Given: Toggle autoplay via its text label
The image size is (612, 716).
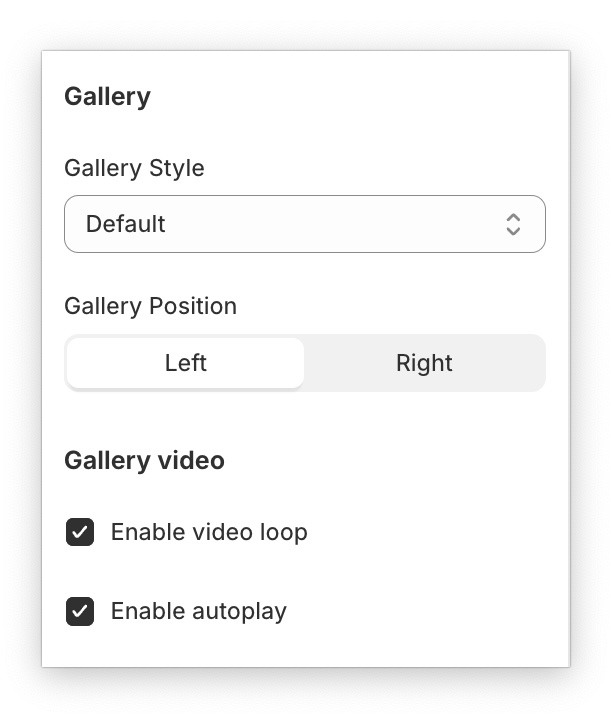Looking at the screenshot, I should tap(199, 611).
